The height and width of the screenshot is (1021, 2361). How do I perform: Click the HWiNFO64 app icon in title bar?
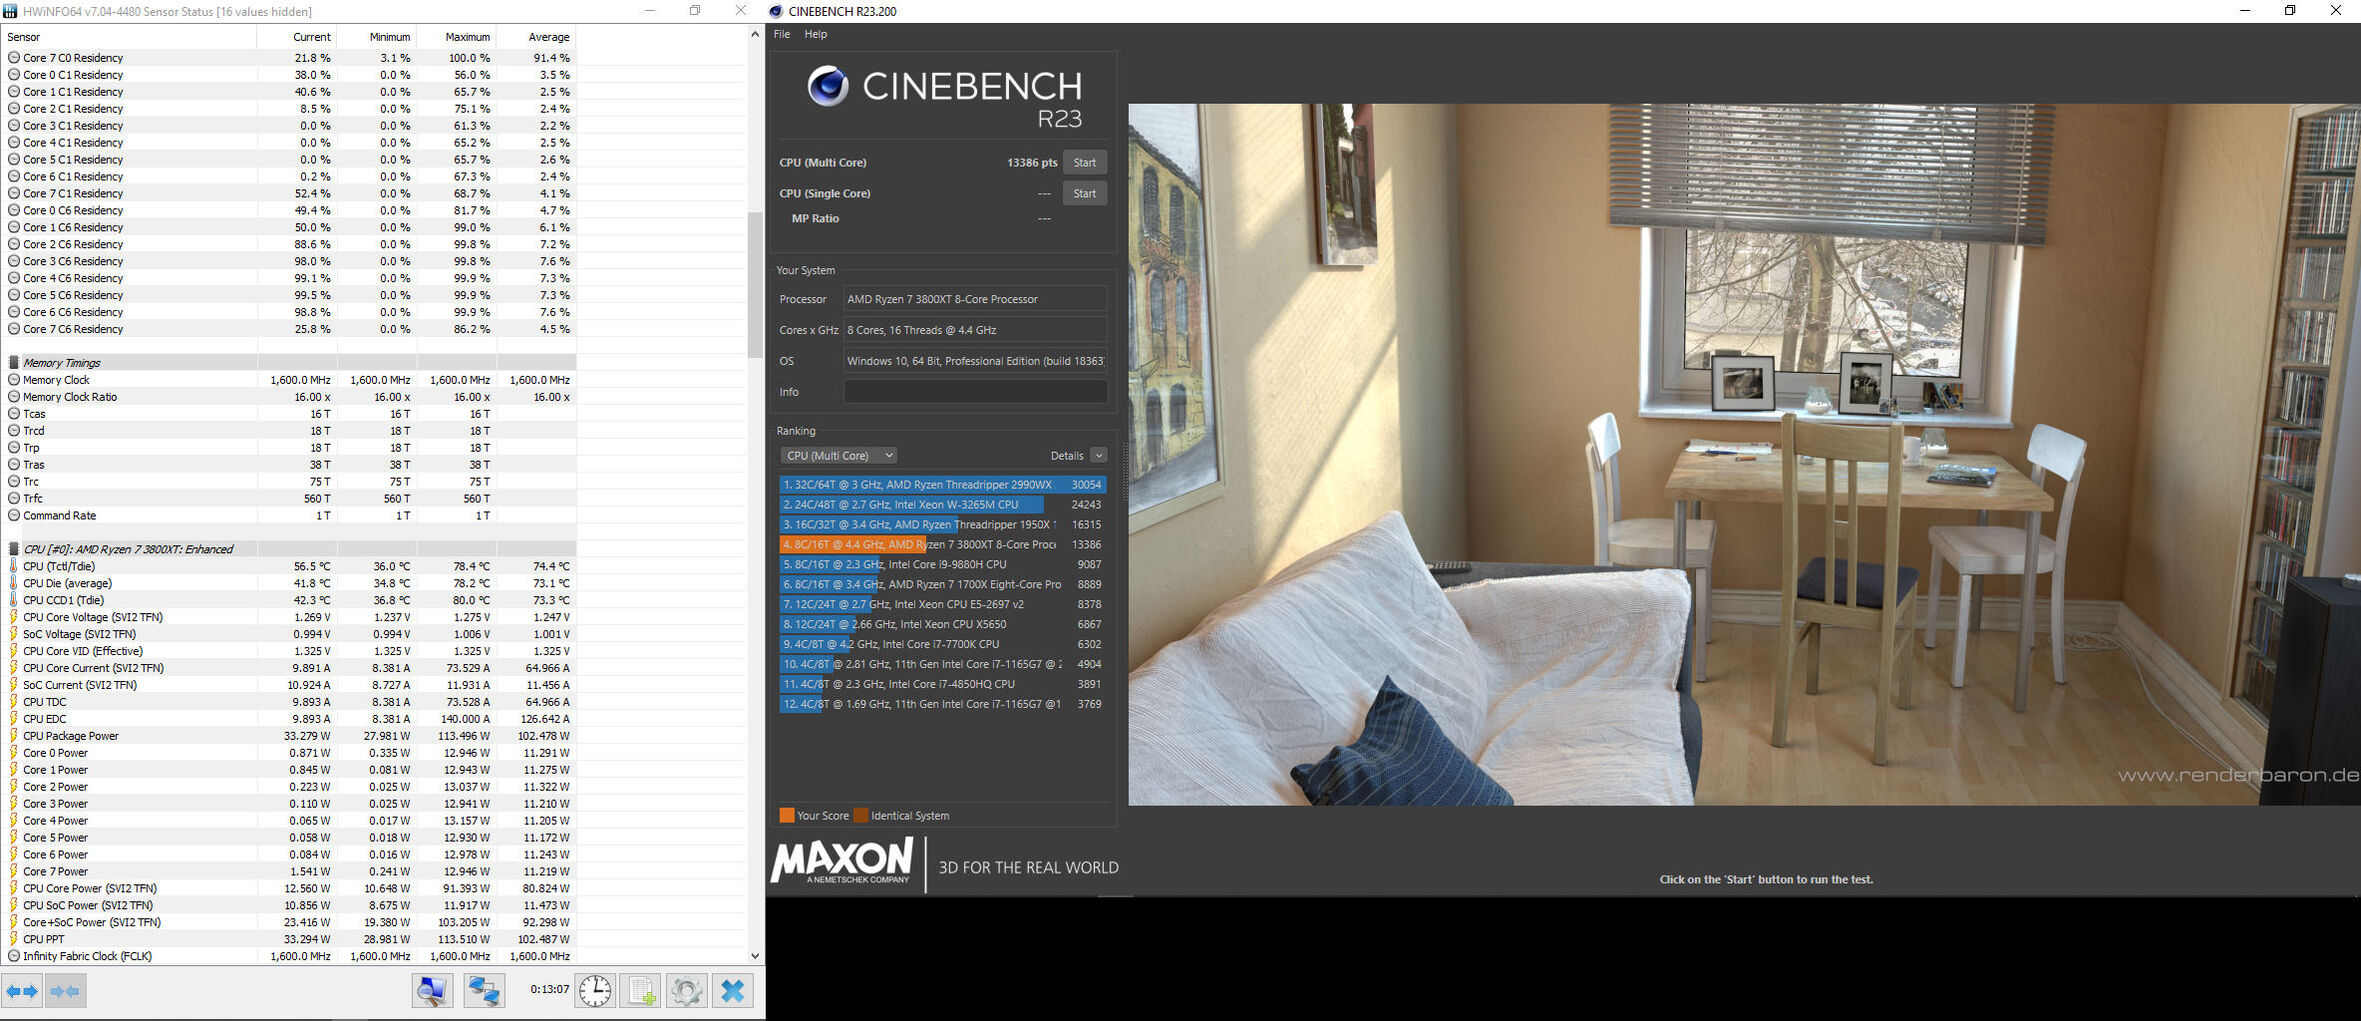[10, 11]
